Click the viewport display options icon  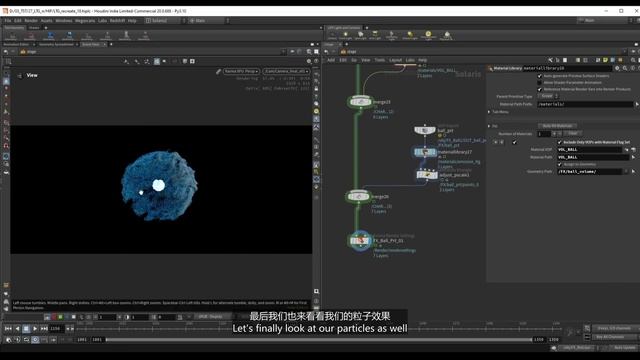pos(309,61)
